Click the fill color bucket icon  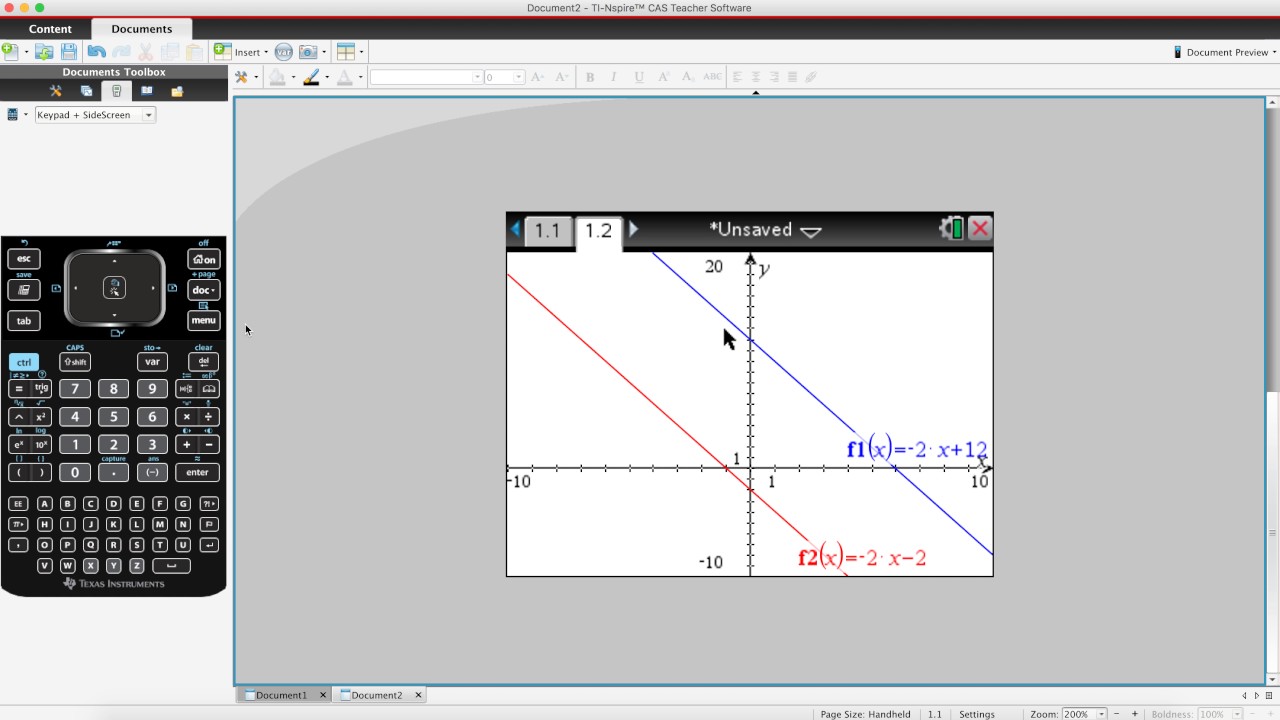point(278,77)
